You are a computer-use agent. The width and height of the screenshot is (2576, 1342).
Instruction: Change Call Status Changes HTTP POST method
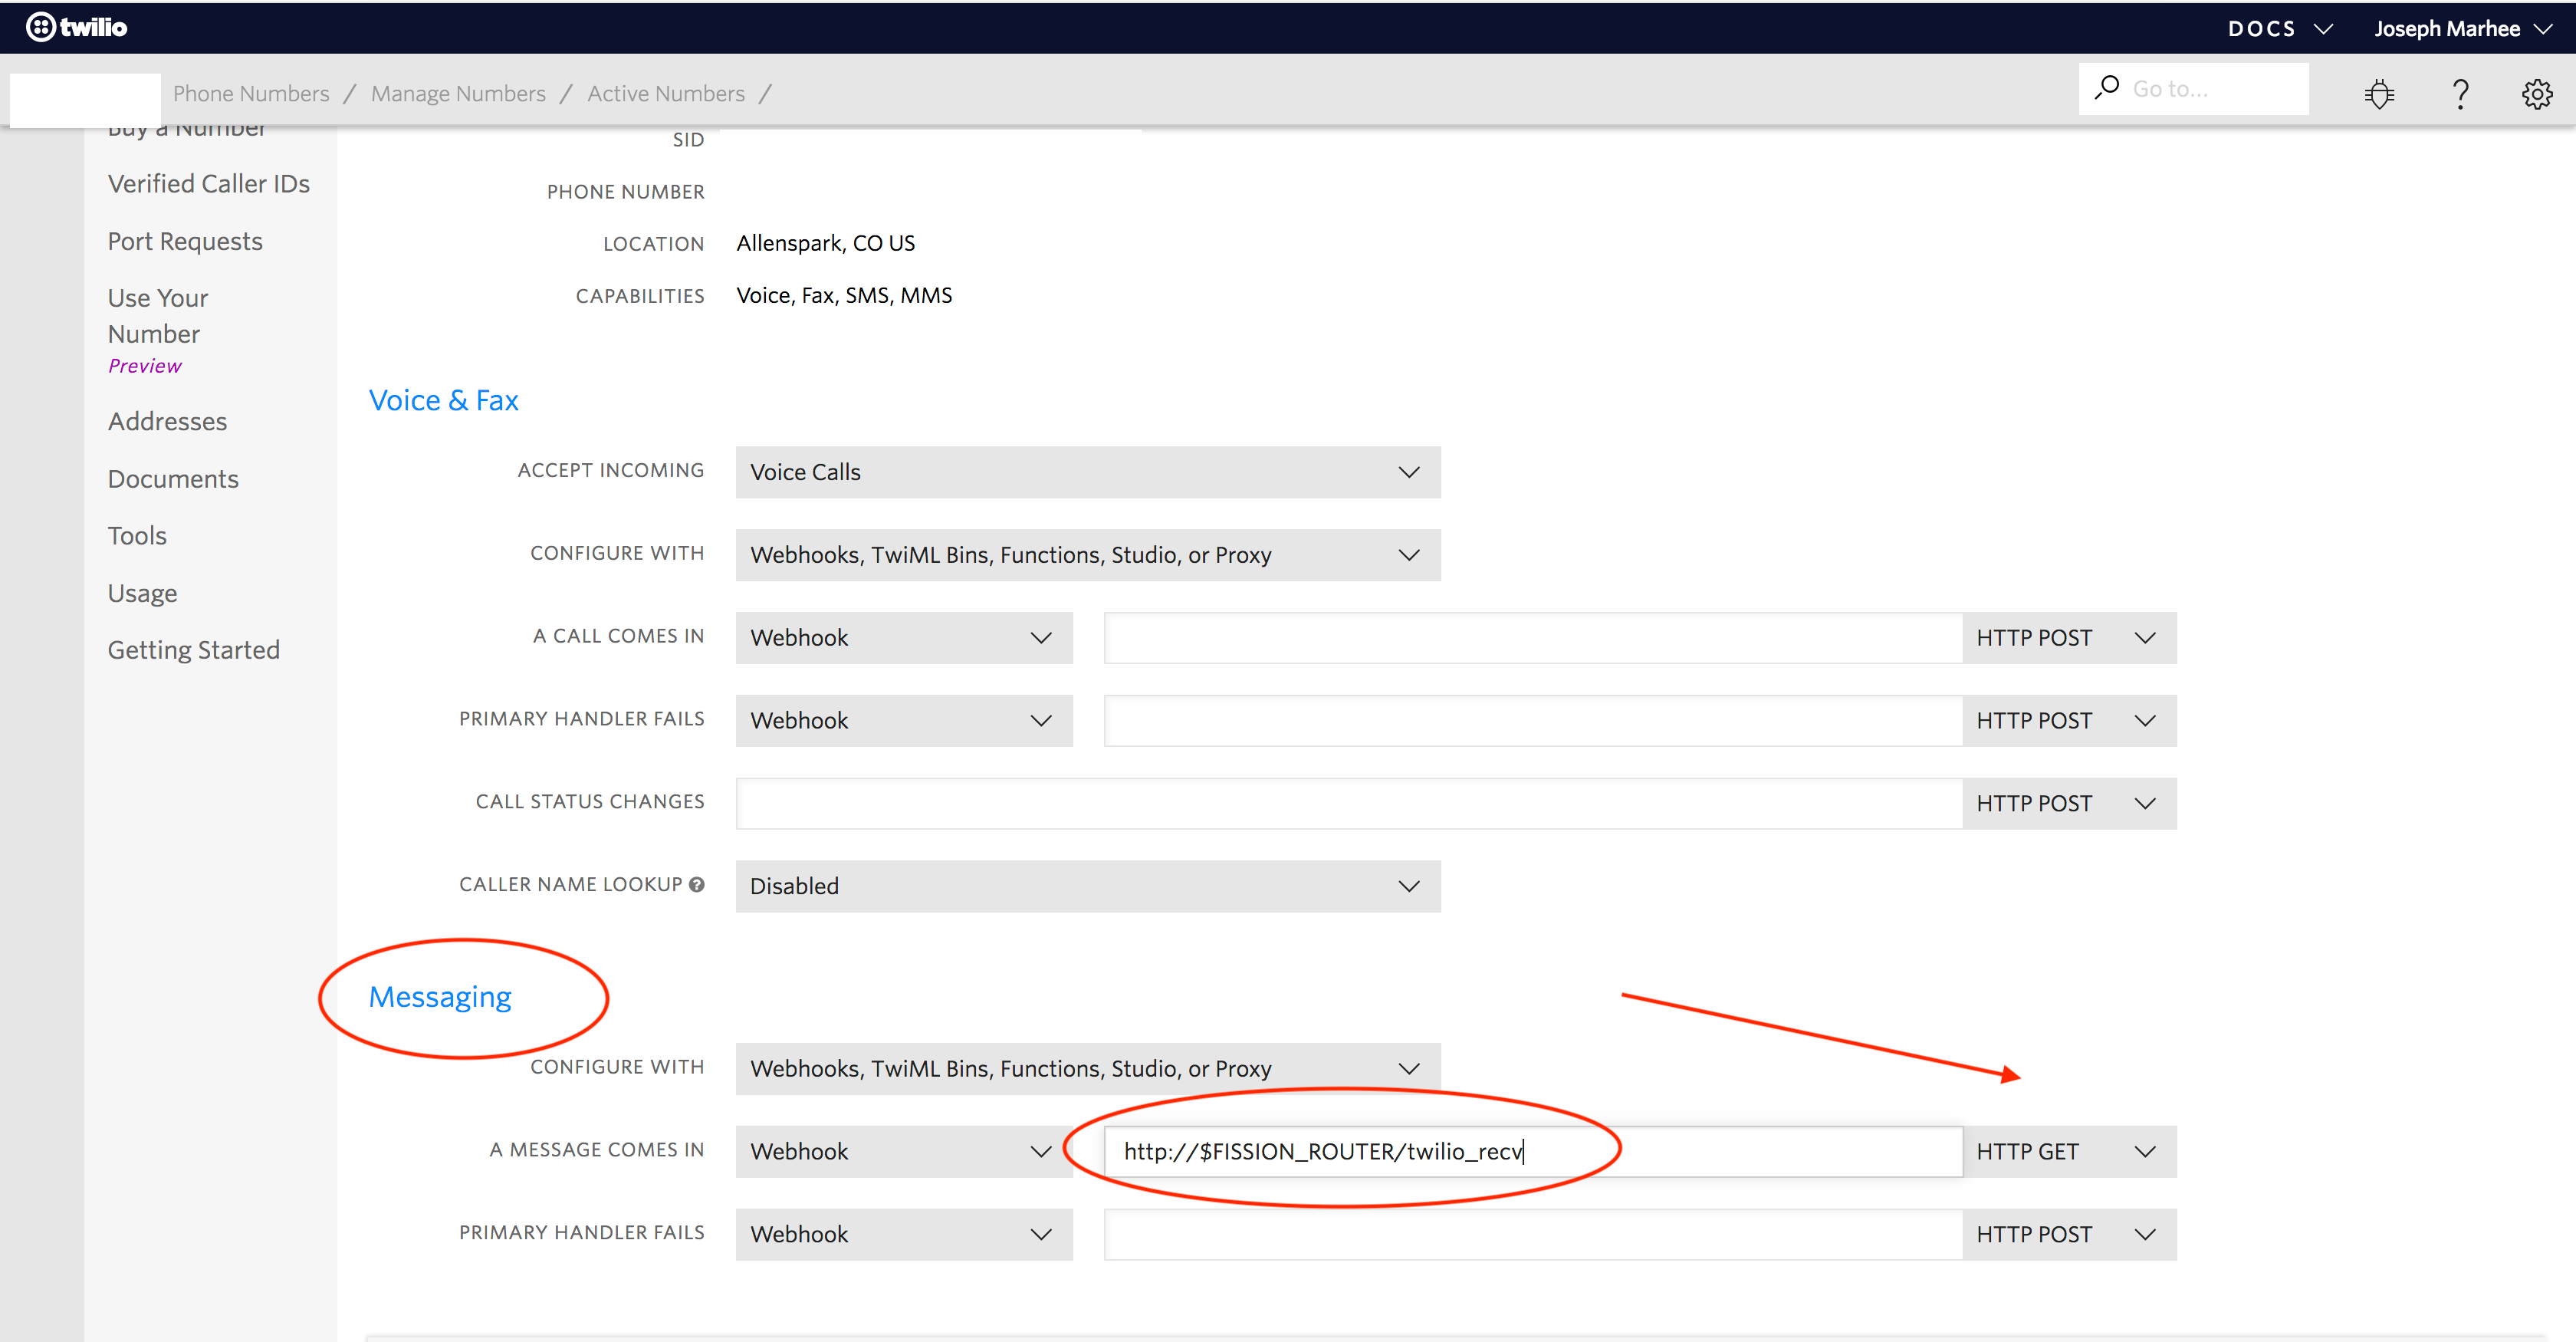(x=2069, y=804)
